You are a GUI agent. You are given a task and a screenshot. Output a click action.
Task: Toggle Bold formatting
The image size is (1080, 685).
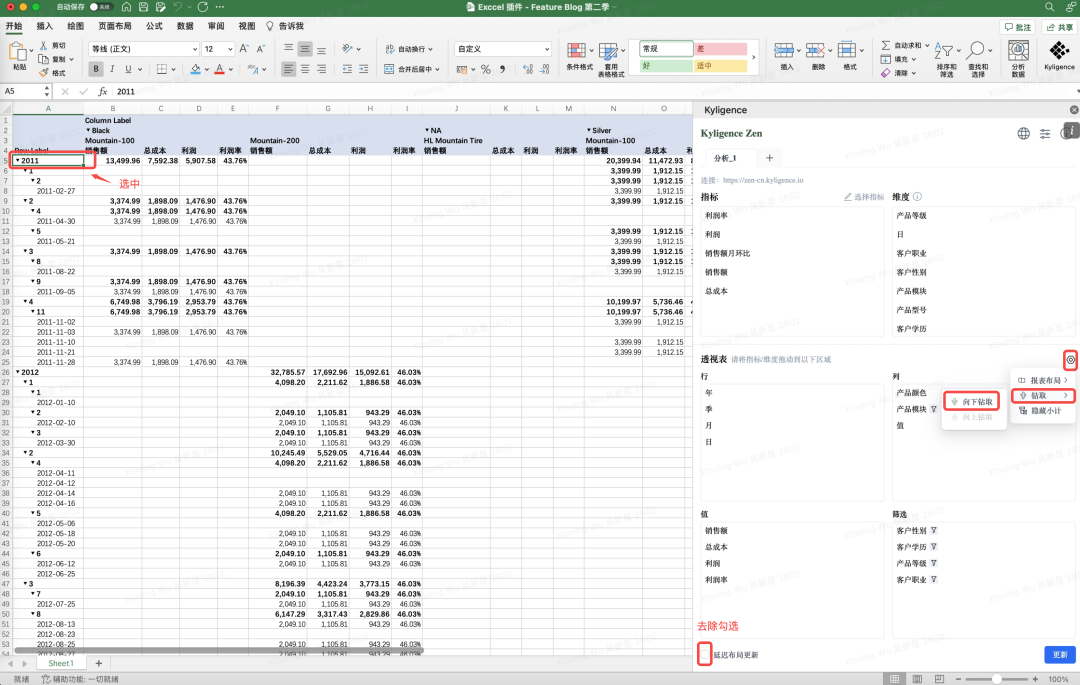96,69
